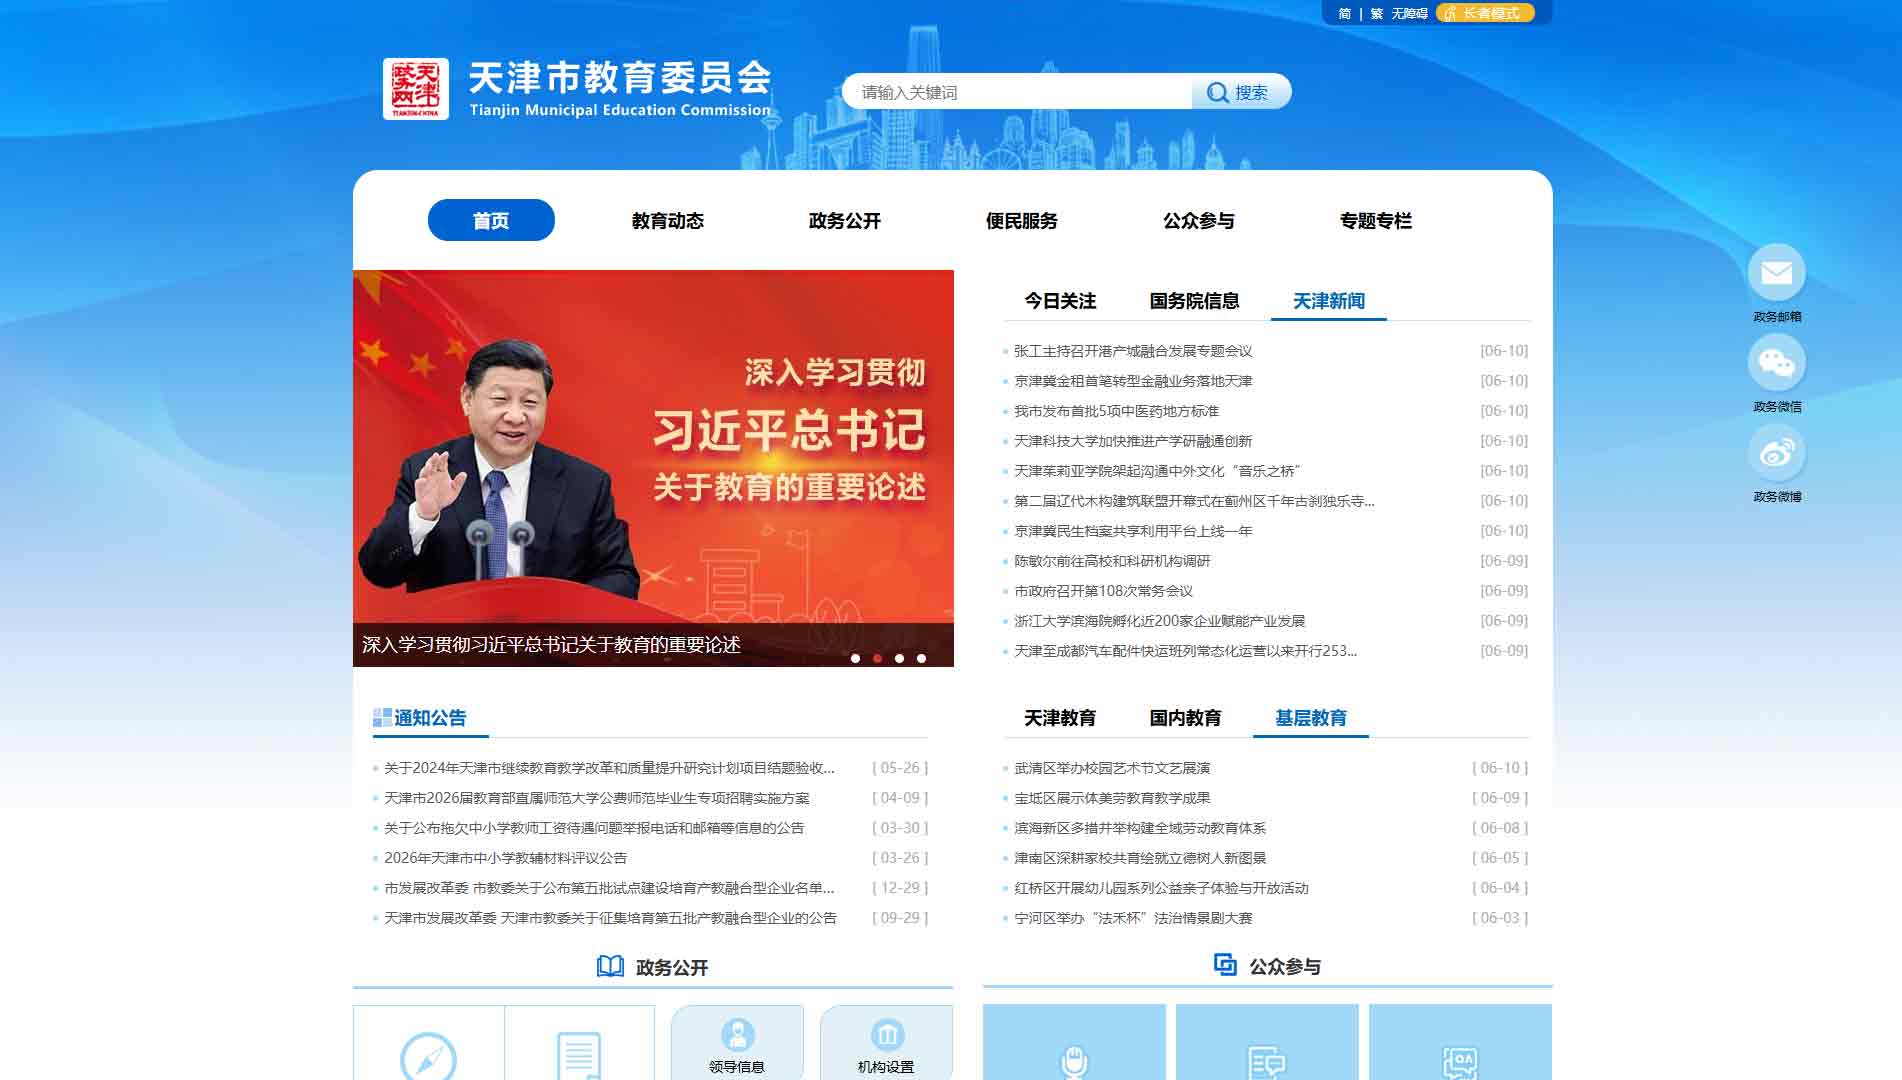Open news 京津冀金租首笔转型金融业务落地天津
This screenshot has width=1902, height=1080.
[1133, 381]
